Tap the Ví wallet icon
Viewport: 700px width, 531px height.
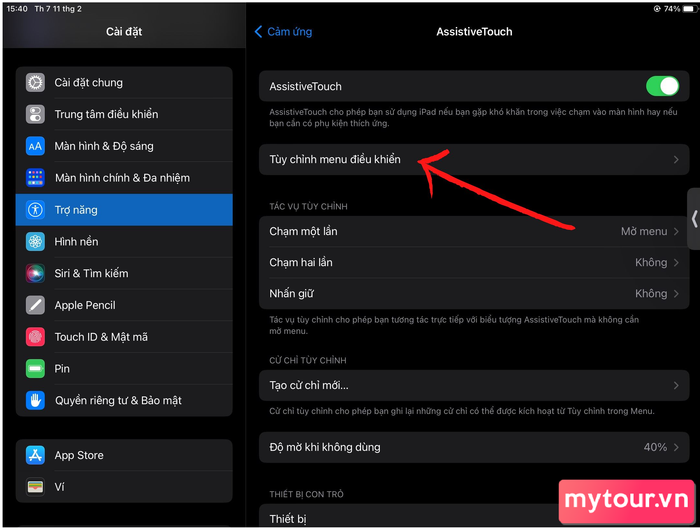pyautogui.click(x=35, y=486)
